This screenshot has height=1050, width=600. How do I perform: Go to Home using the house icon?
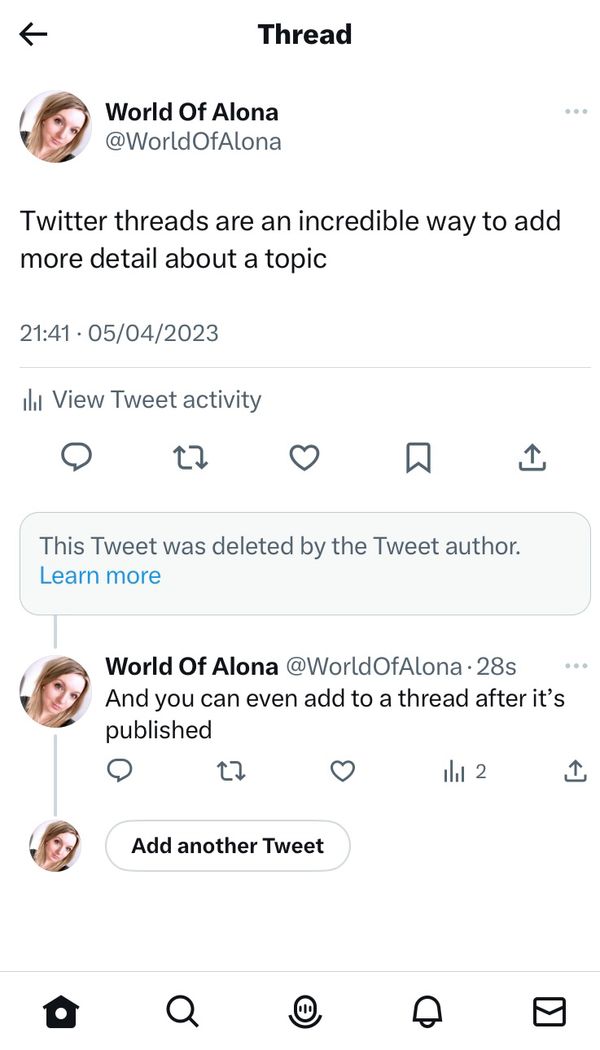(61, 1011)
